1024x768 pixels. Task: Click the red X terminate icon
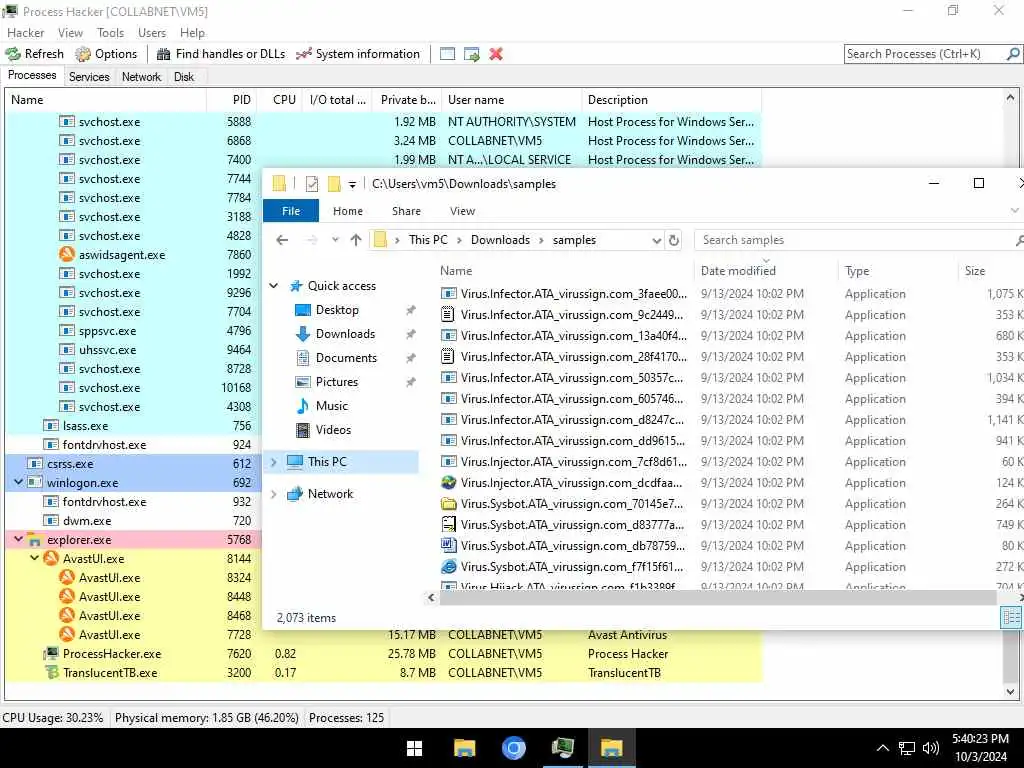click(496, 54)
